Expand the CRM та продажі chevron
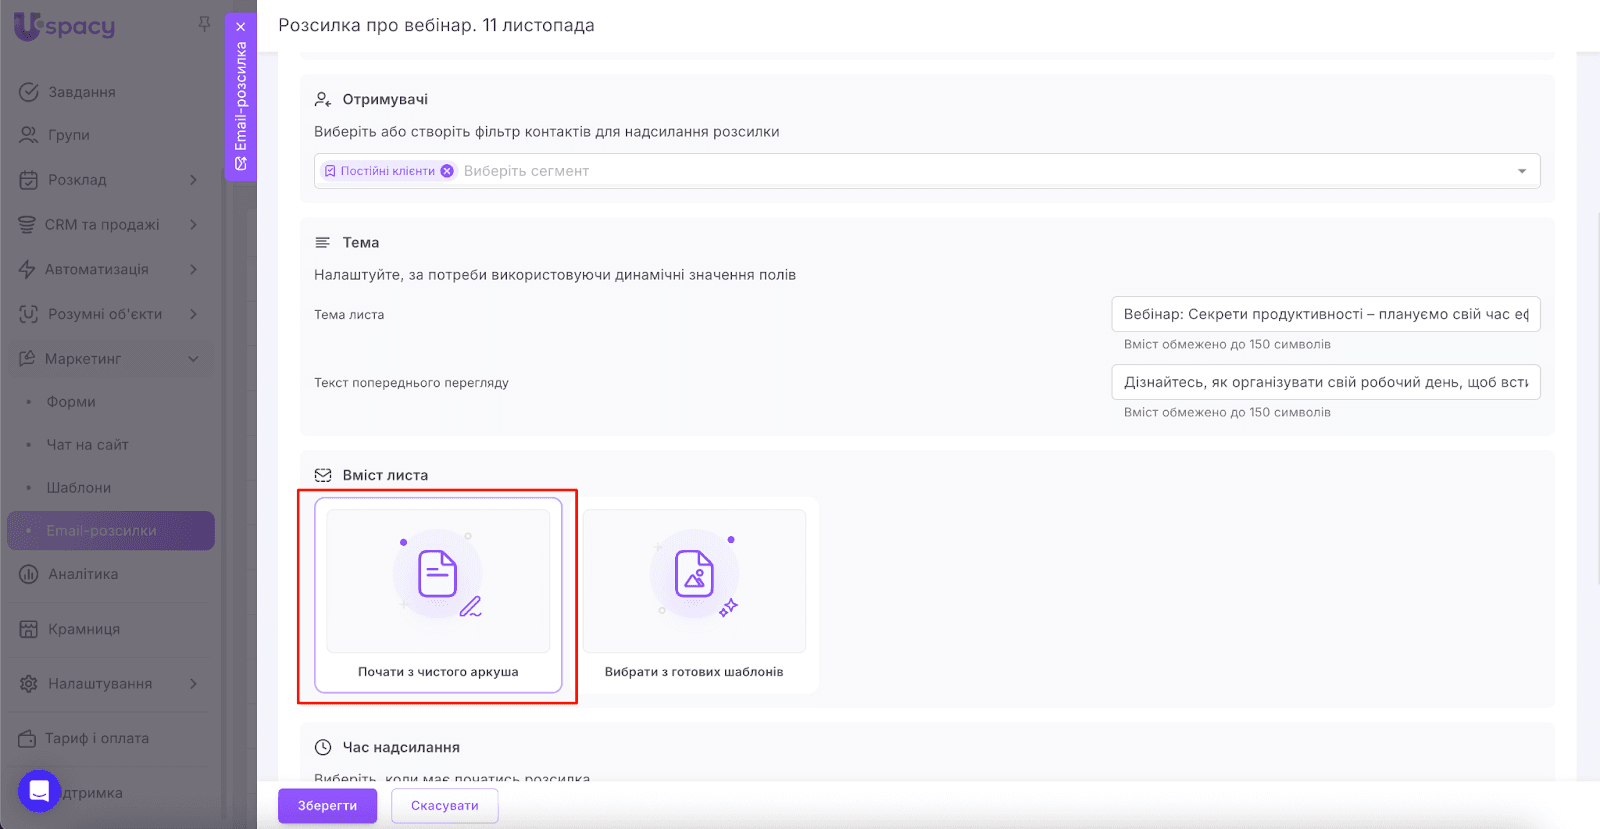 (194, 225)
